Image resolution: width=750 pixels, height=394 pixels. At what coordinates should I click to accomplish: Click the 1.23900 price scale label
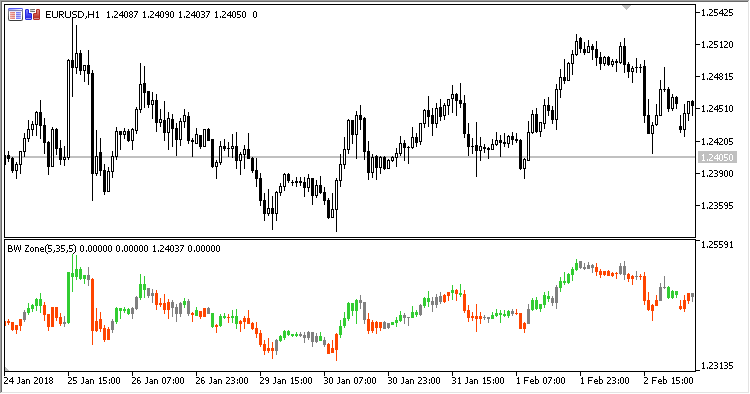point(717,174)
